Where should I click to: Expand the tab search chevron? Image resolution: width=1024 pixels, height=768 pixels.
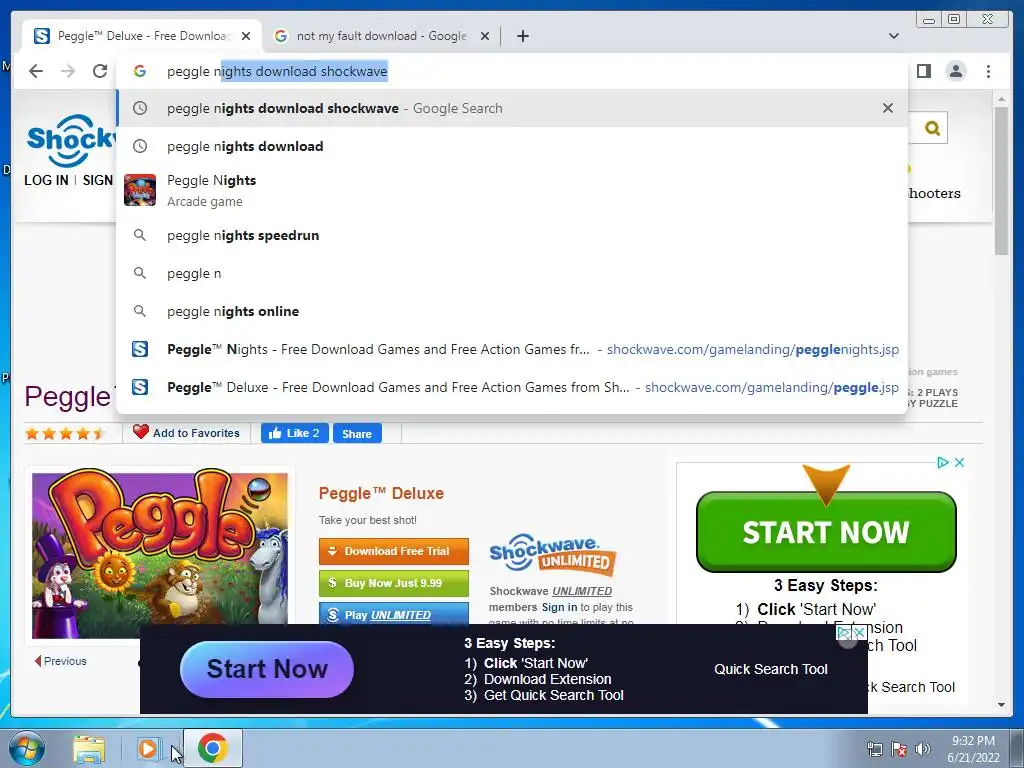coord(893,36)
